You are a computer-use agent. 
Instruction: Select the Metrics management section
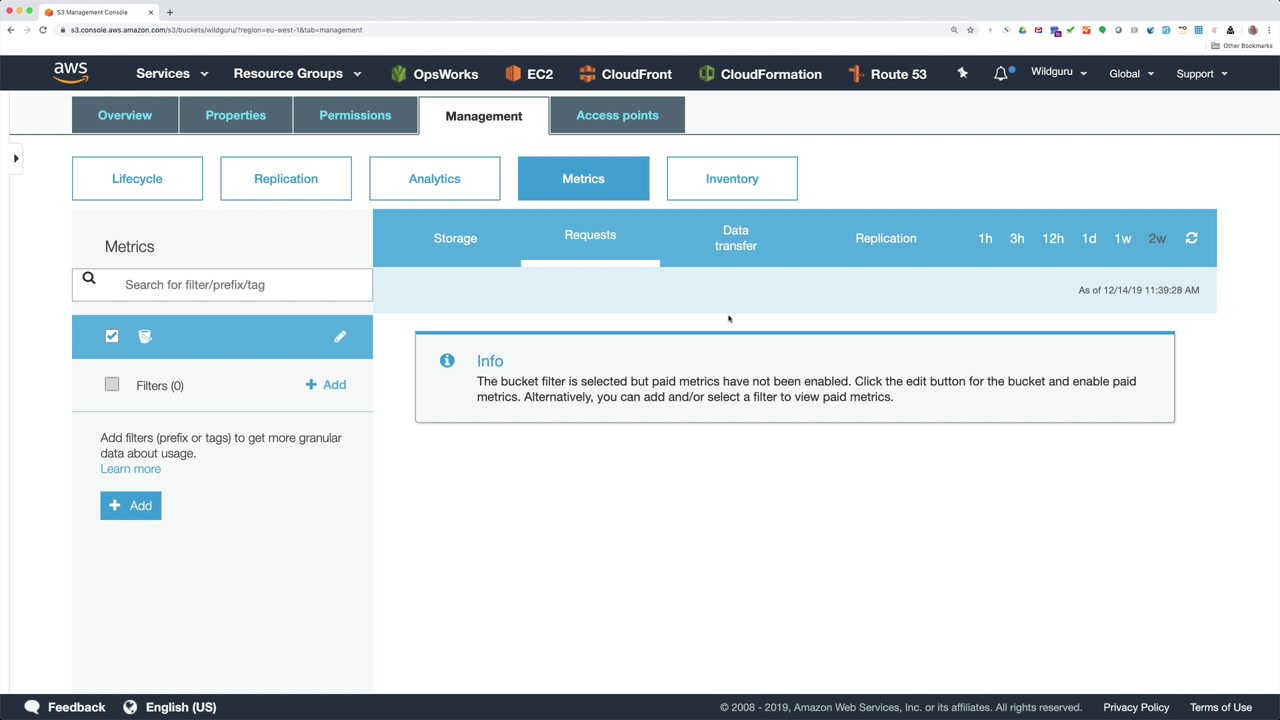pos(583,179)
